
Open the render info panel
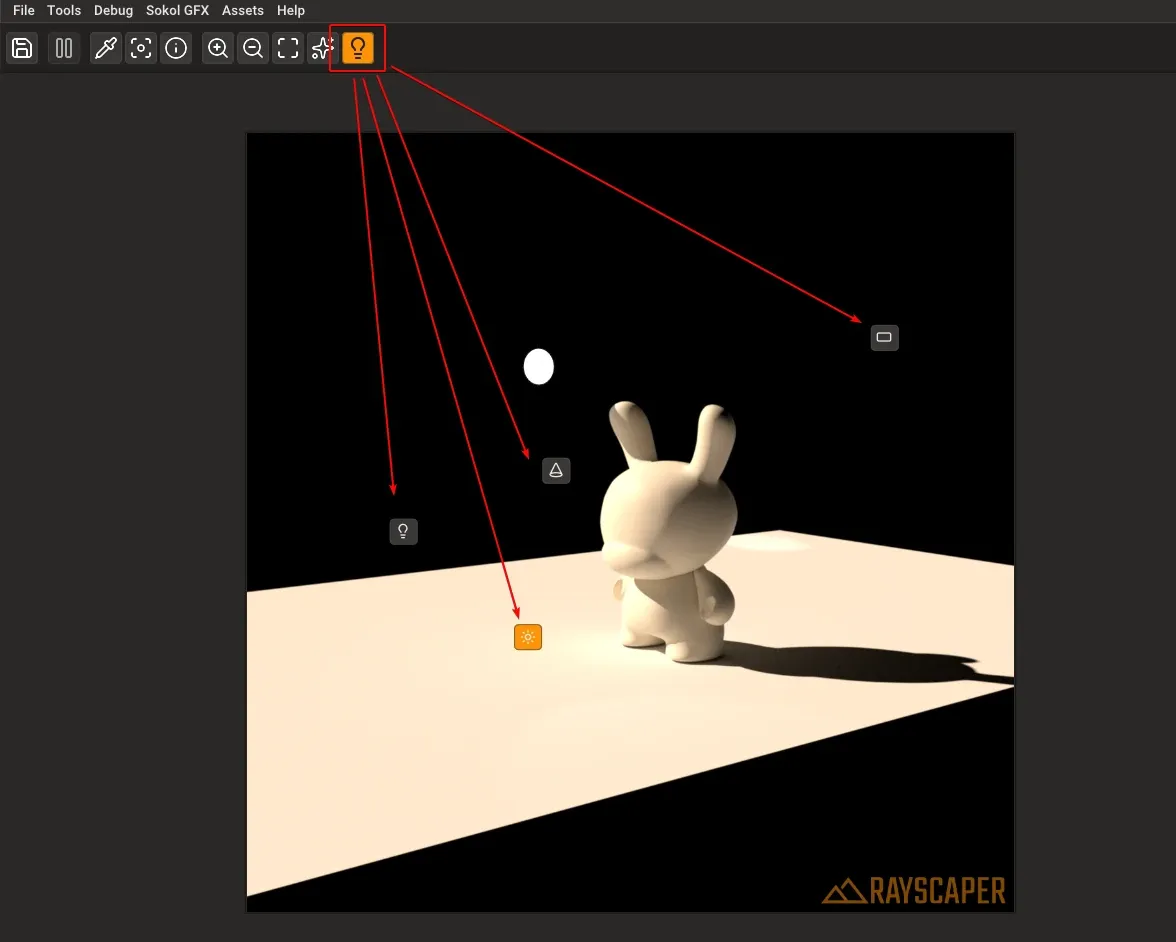pyautogui.click(x=176, y=48)
